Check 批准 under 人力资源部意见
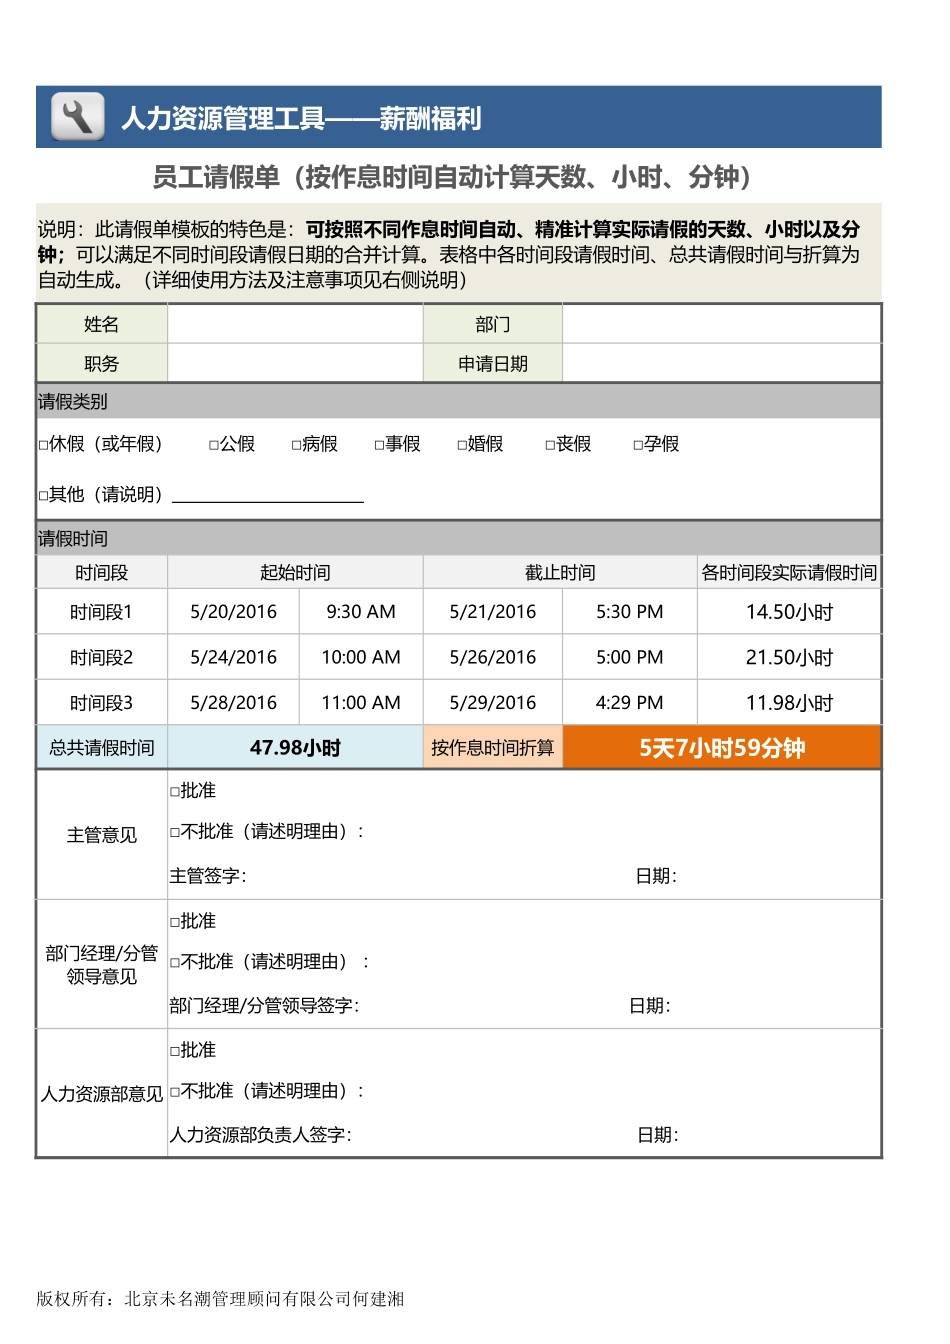Image resolution: width=950 pixels, height=1344 pixels. click(176, 1051)
